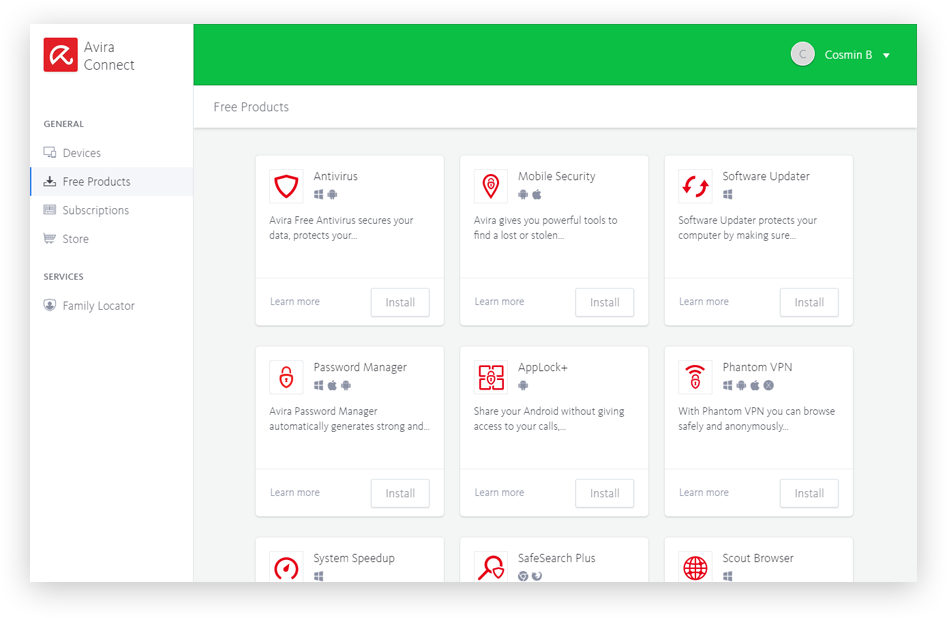Click the Phantom VPN description text

(x=756, y=419)
